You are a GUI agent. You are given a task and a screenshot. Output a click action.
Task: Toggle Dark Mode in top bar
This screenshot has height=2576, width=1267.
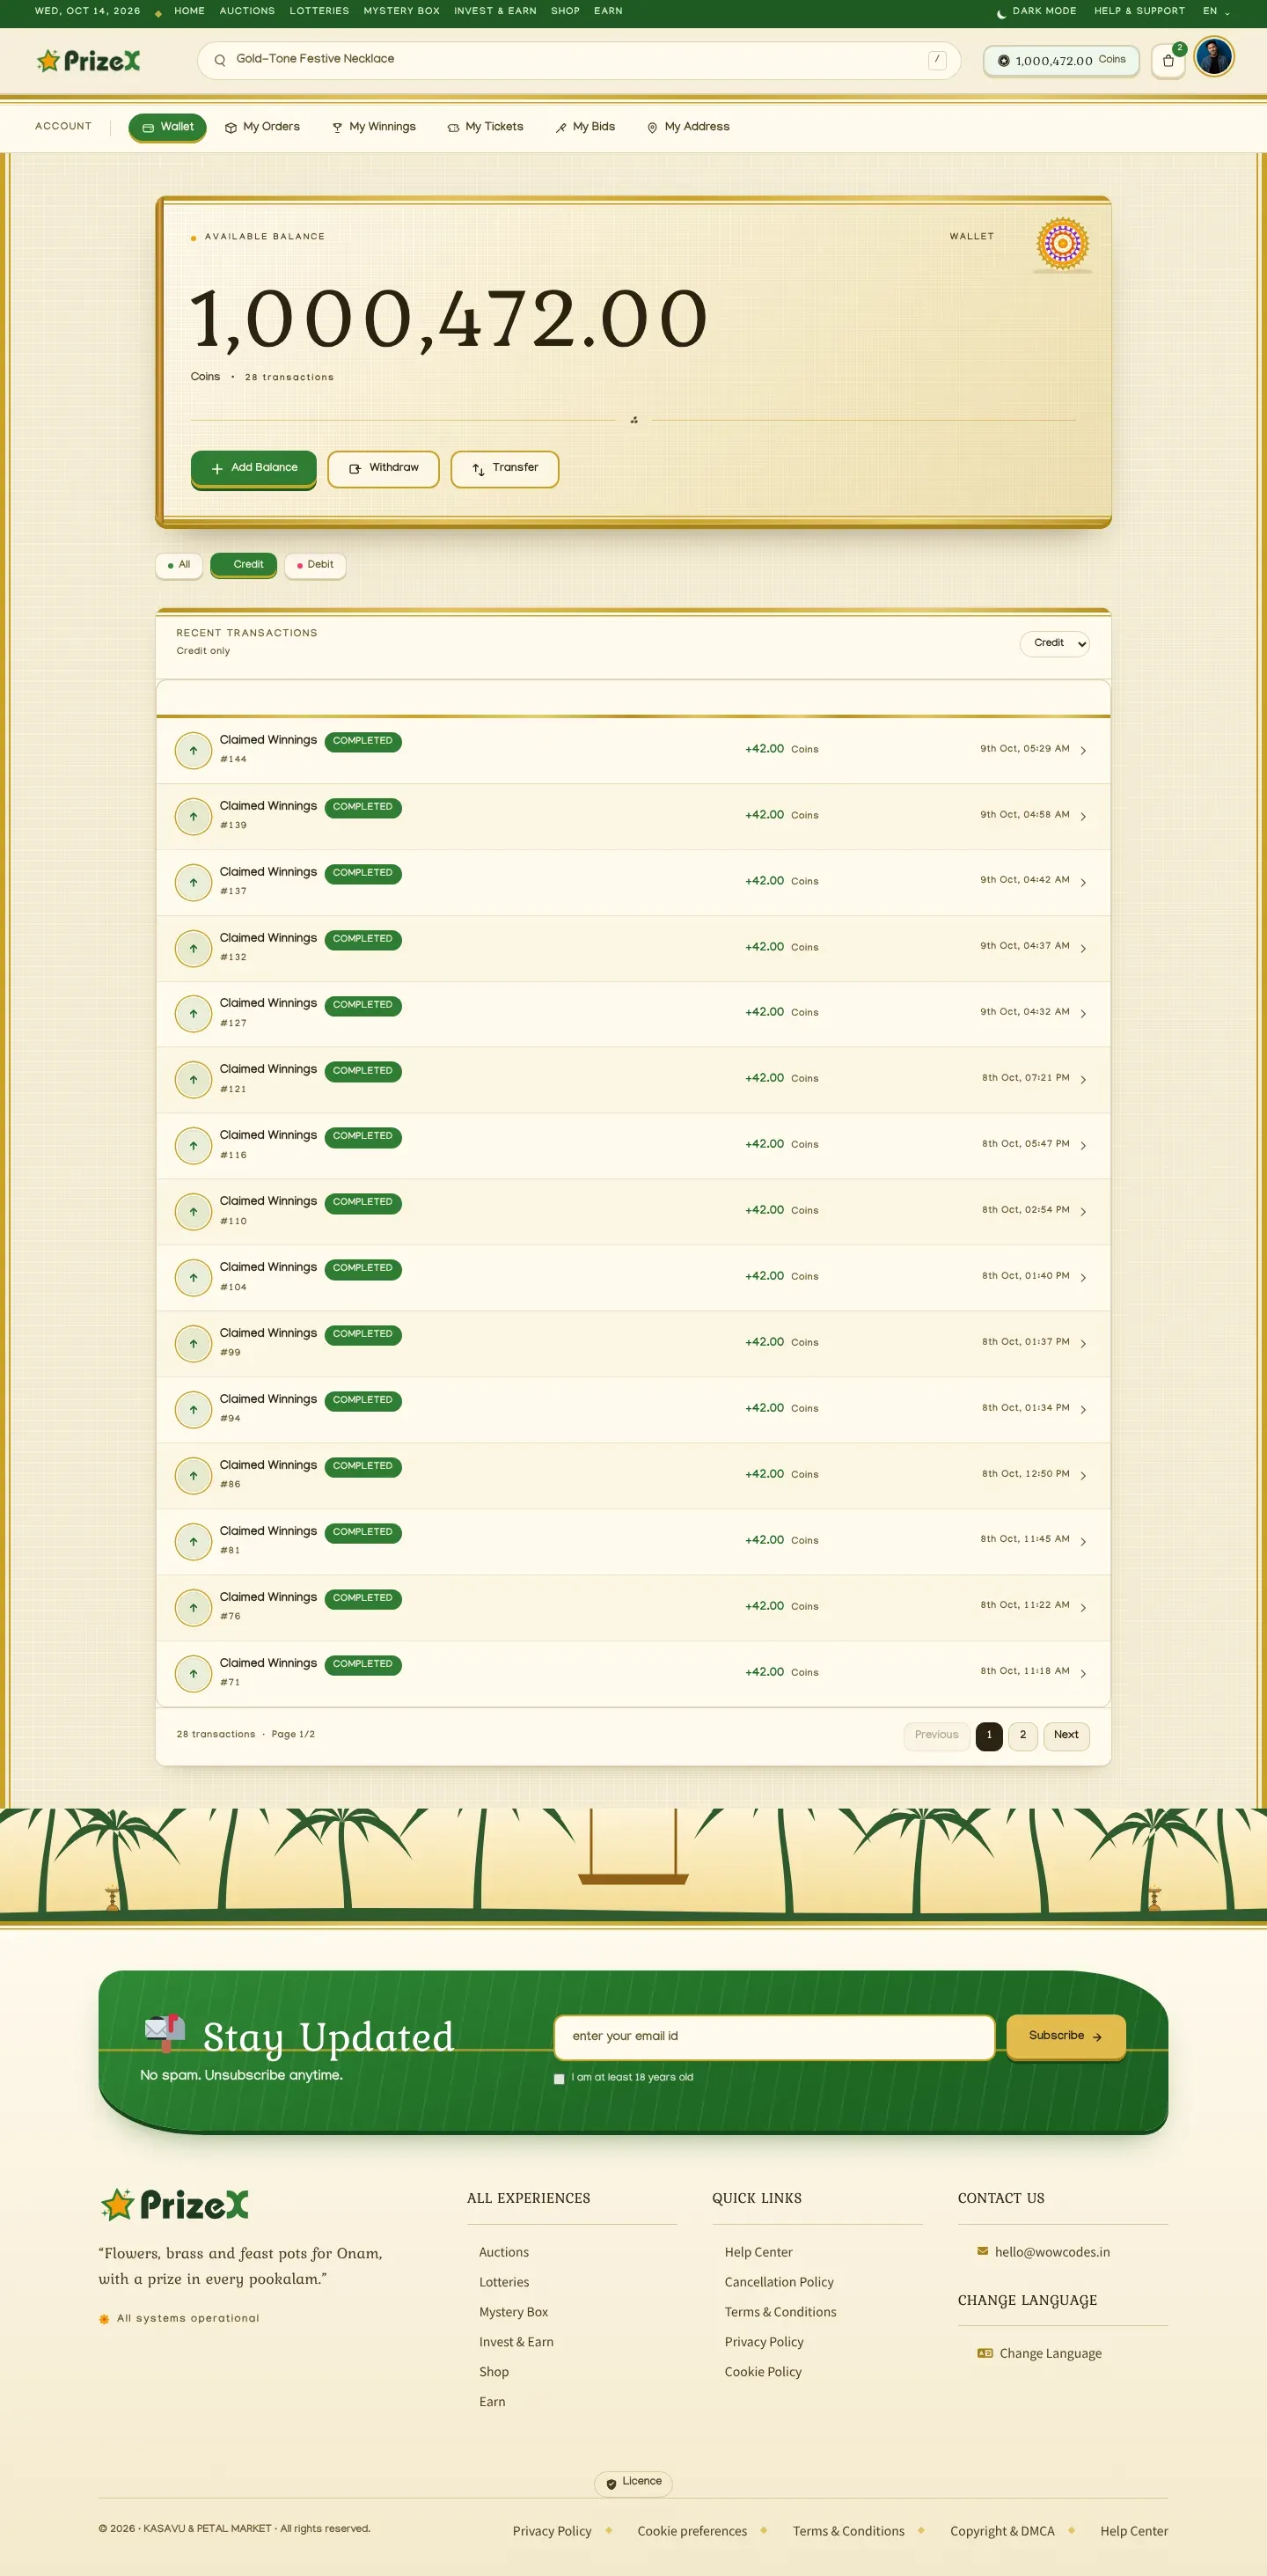(1036, 11)
